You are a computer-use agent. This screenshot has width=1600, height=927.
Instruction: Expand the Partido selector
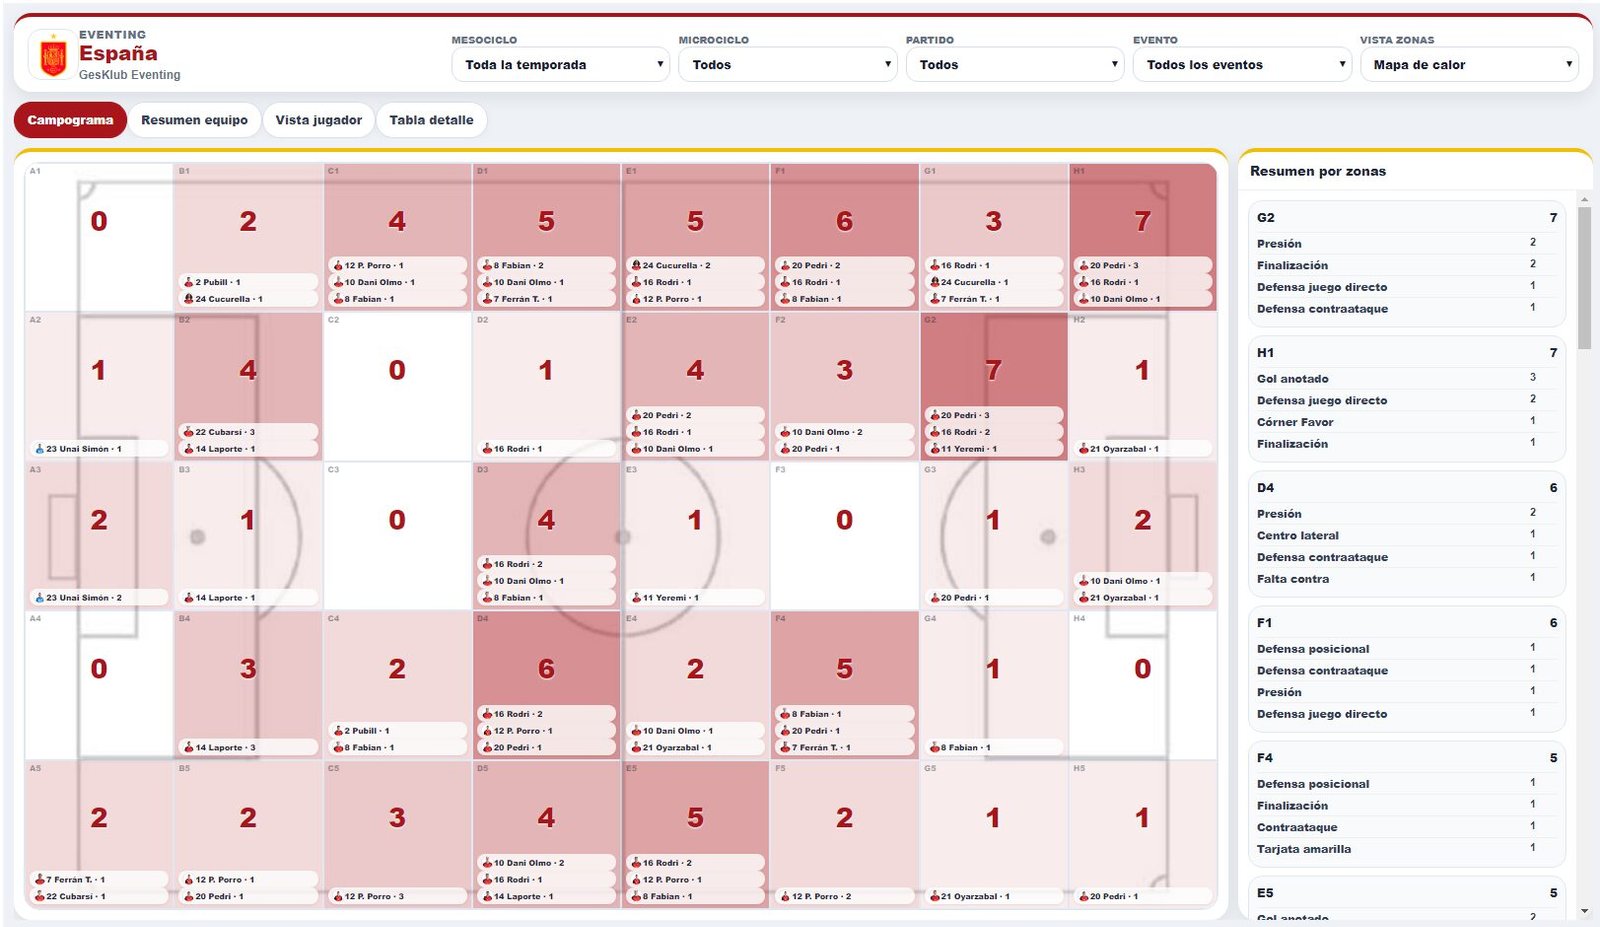1015,64
